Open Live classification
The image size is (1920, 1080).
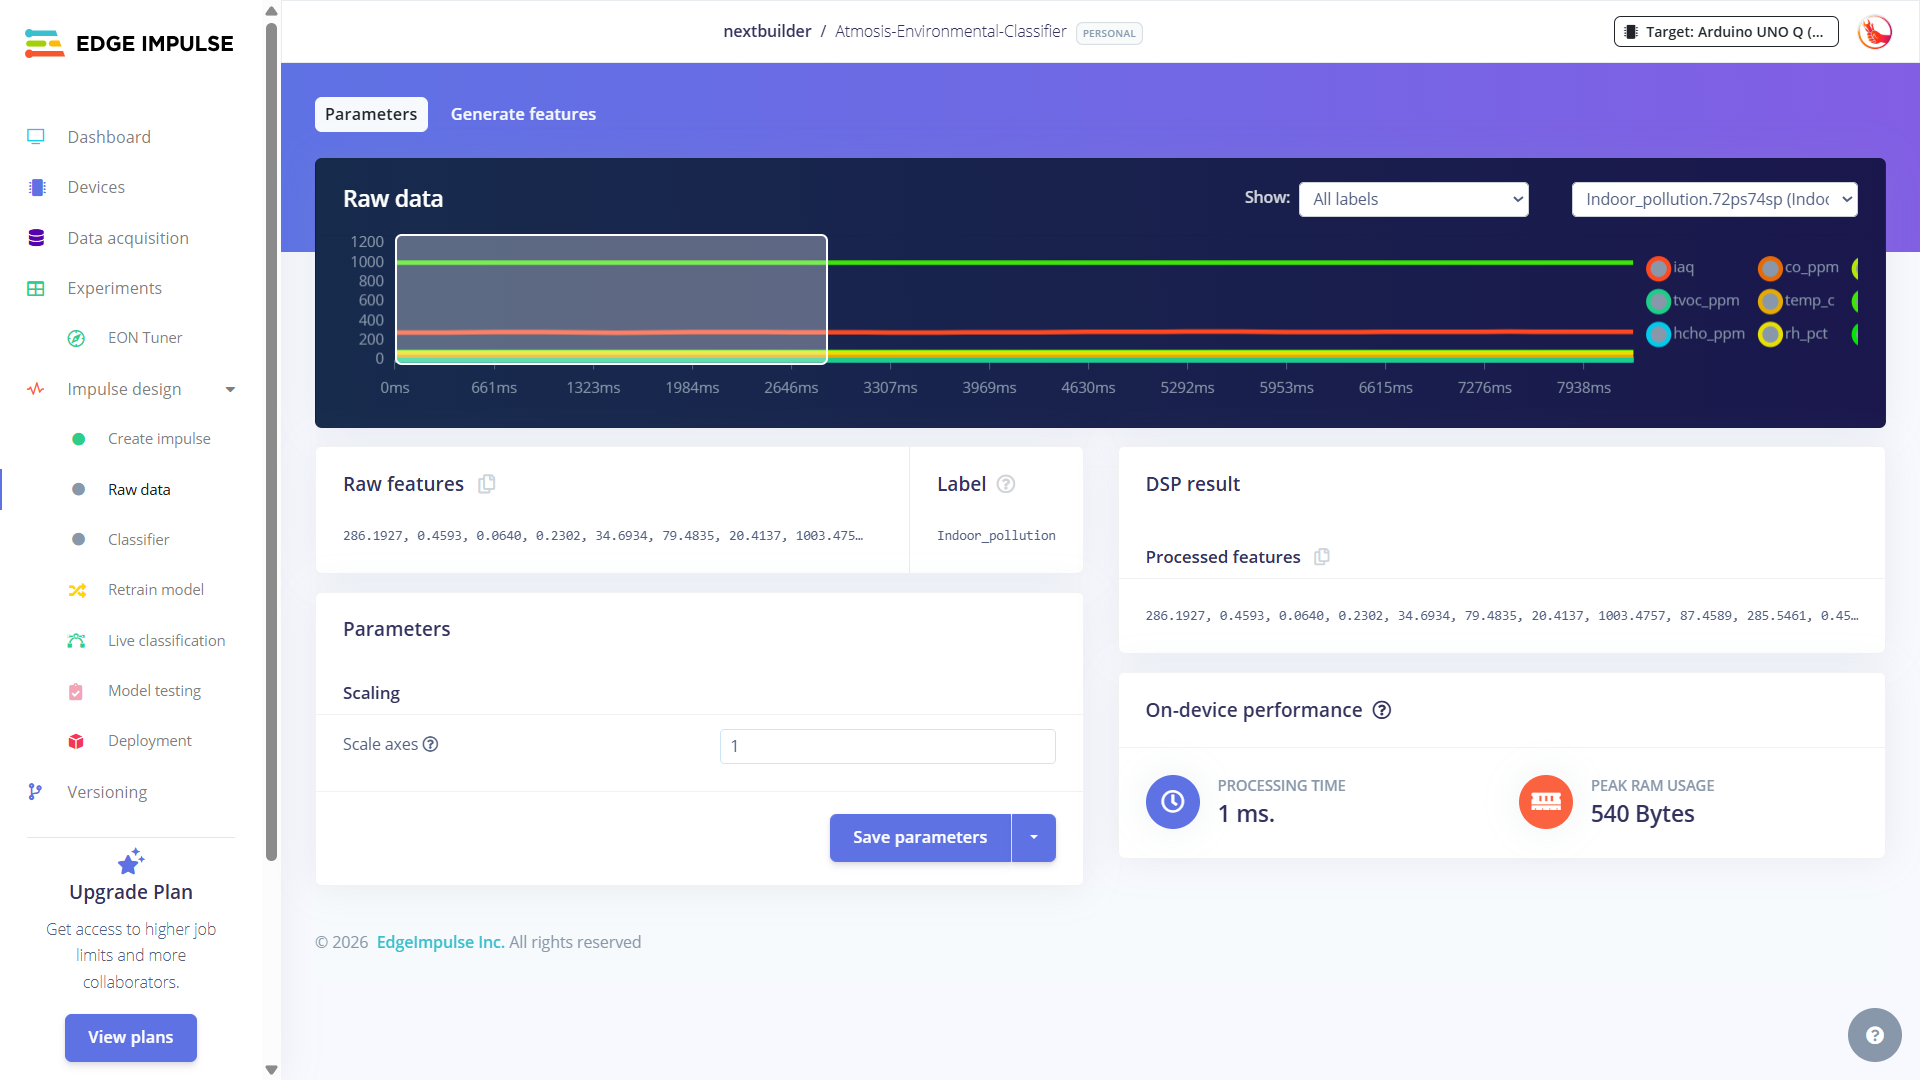[166, 640]
